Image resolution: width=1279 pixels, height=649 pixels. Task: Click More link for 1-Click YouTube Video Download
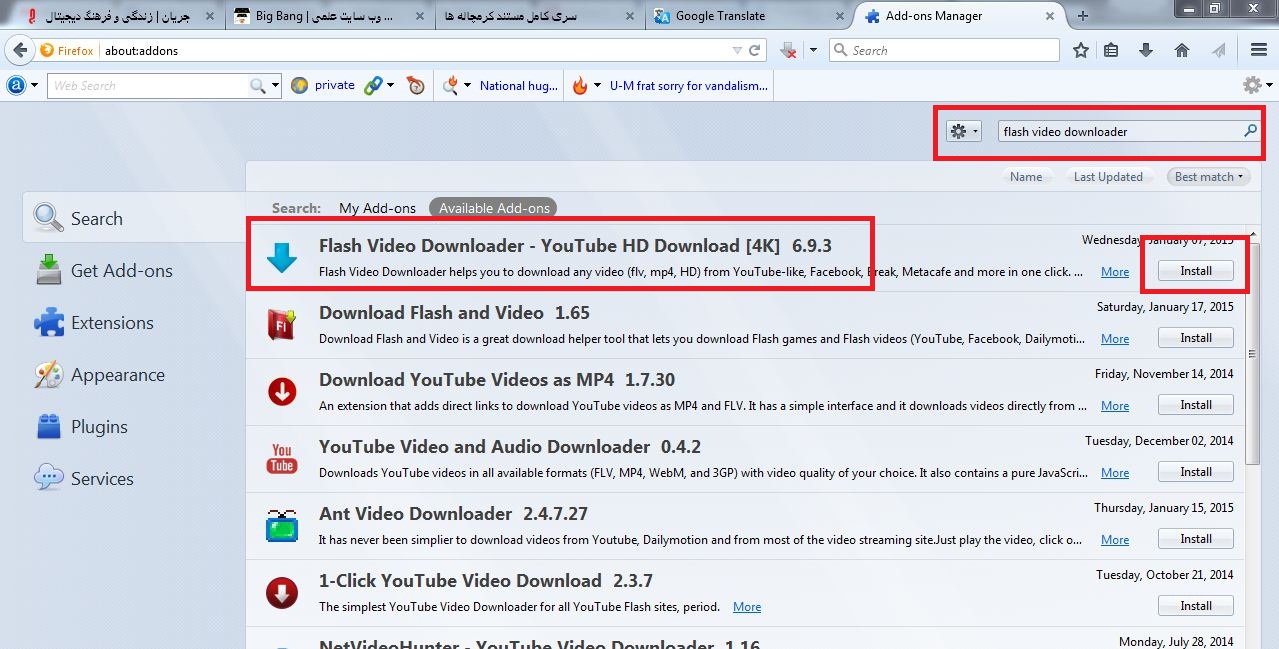tap(747, 607)
